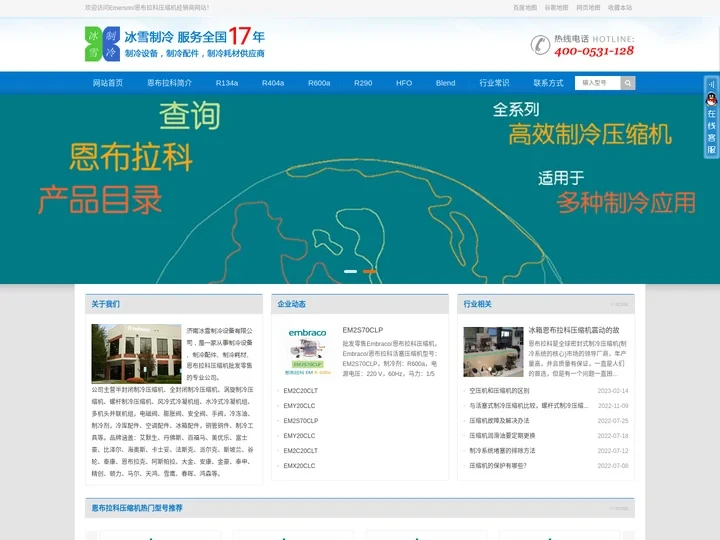720x540 pixels.
Task: Click the 谷歌地图 top link
Action: tap(557, 8)
